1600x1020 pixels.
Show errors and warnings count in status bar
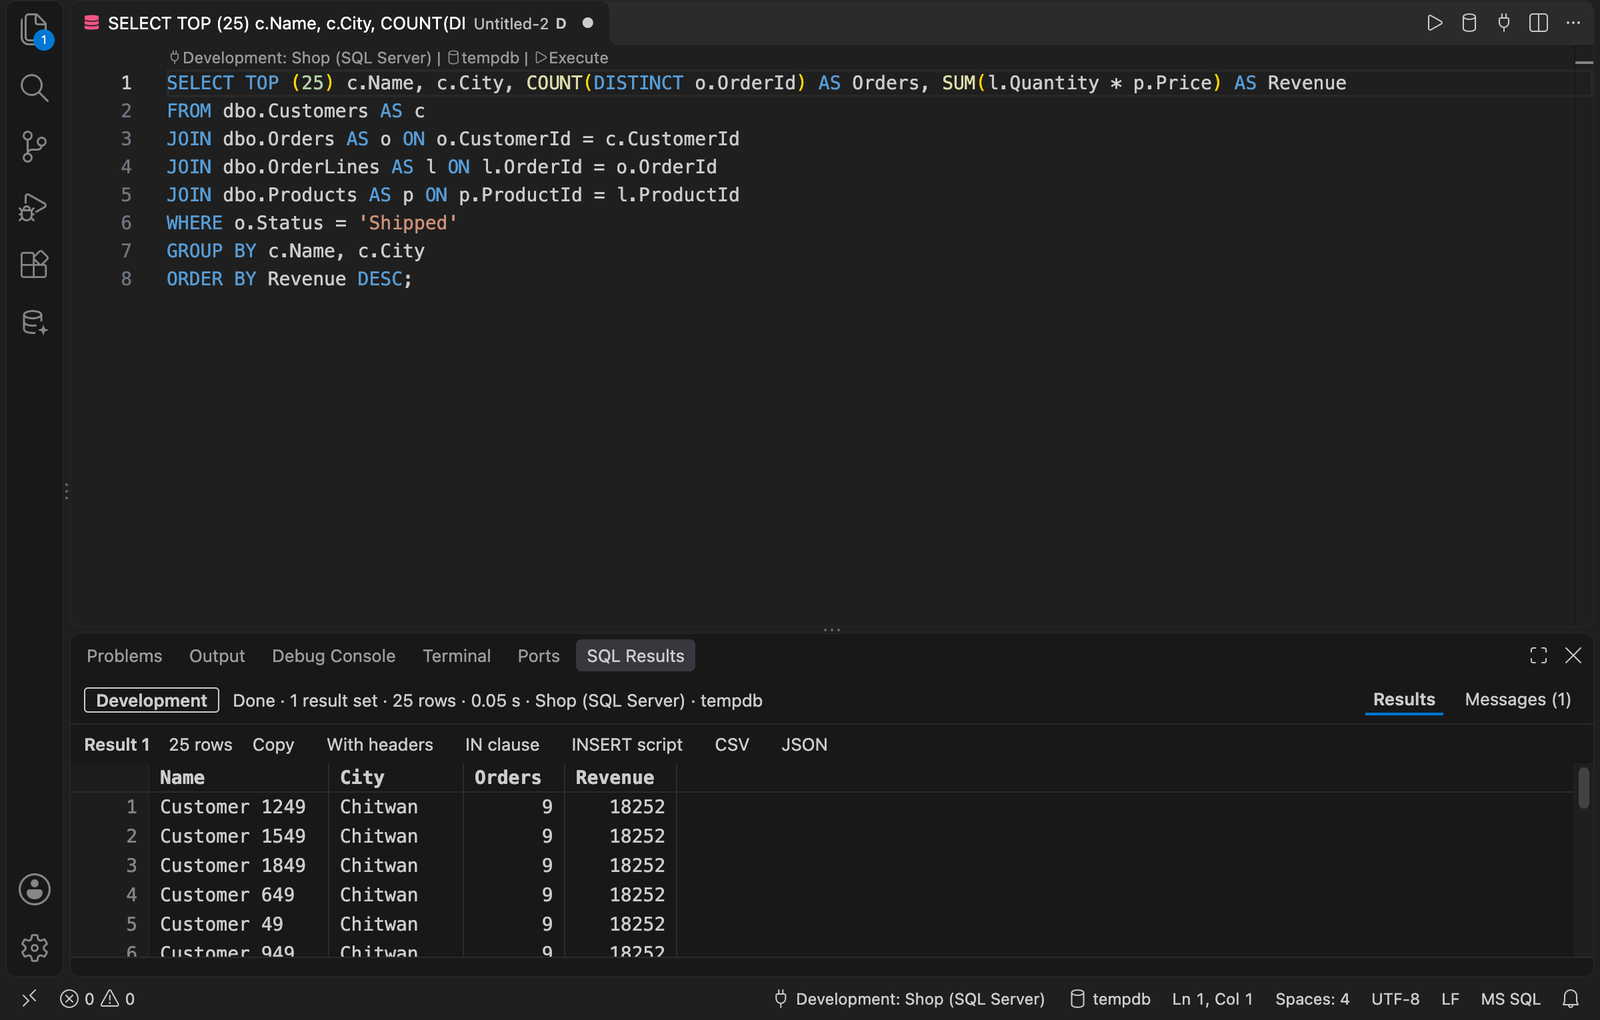point(97,999)
